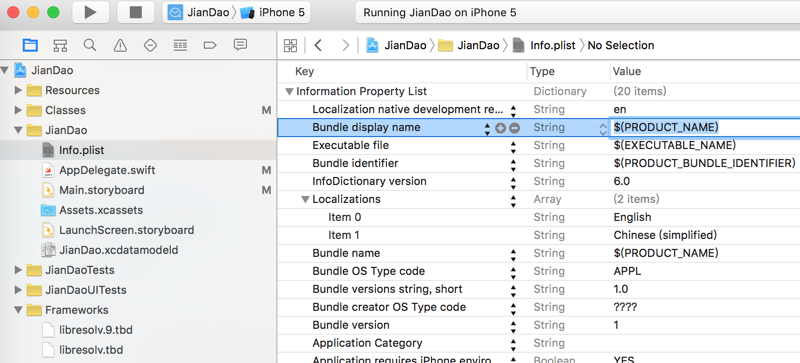Expand the Resources folder
The height and width of the screenshot is (363, 800).
pos(18,90)
